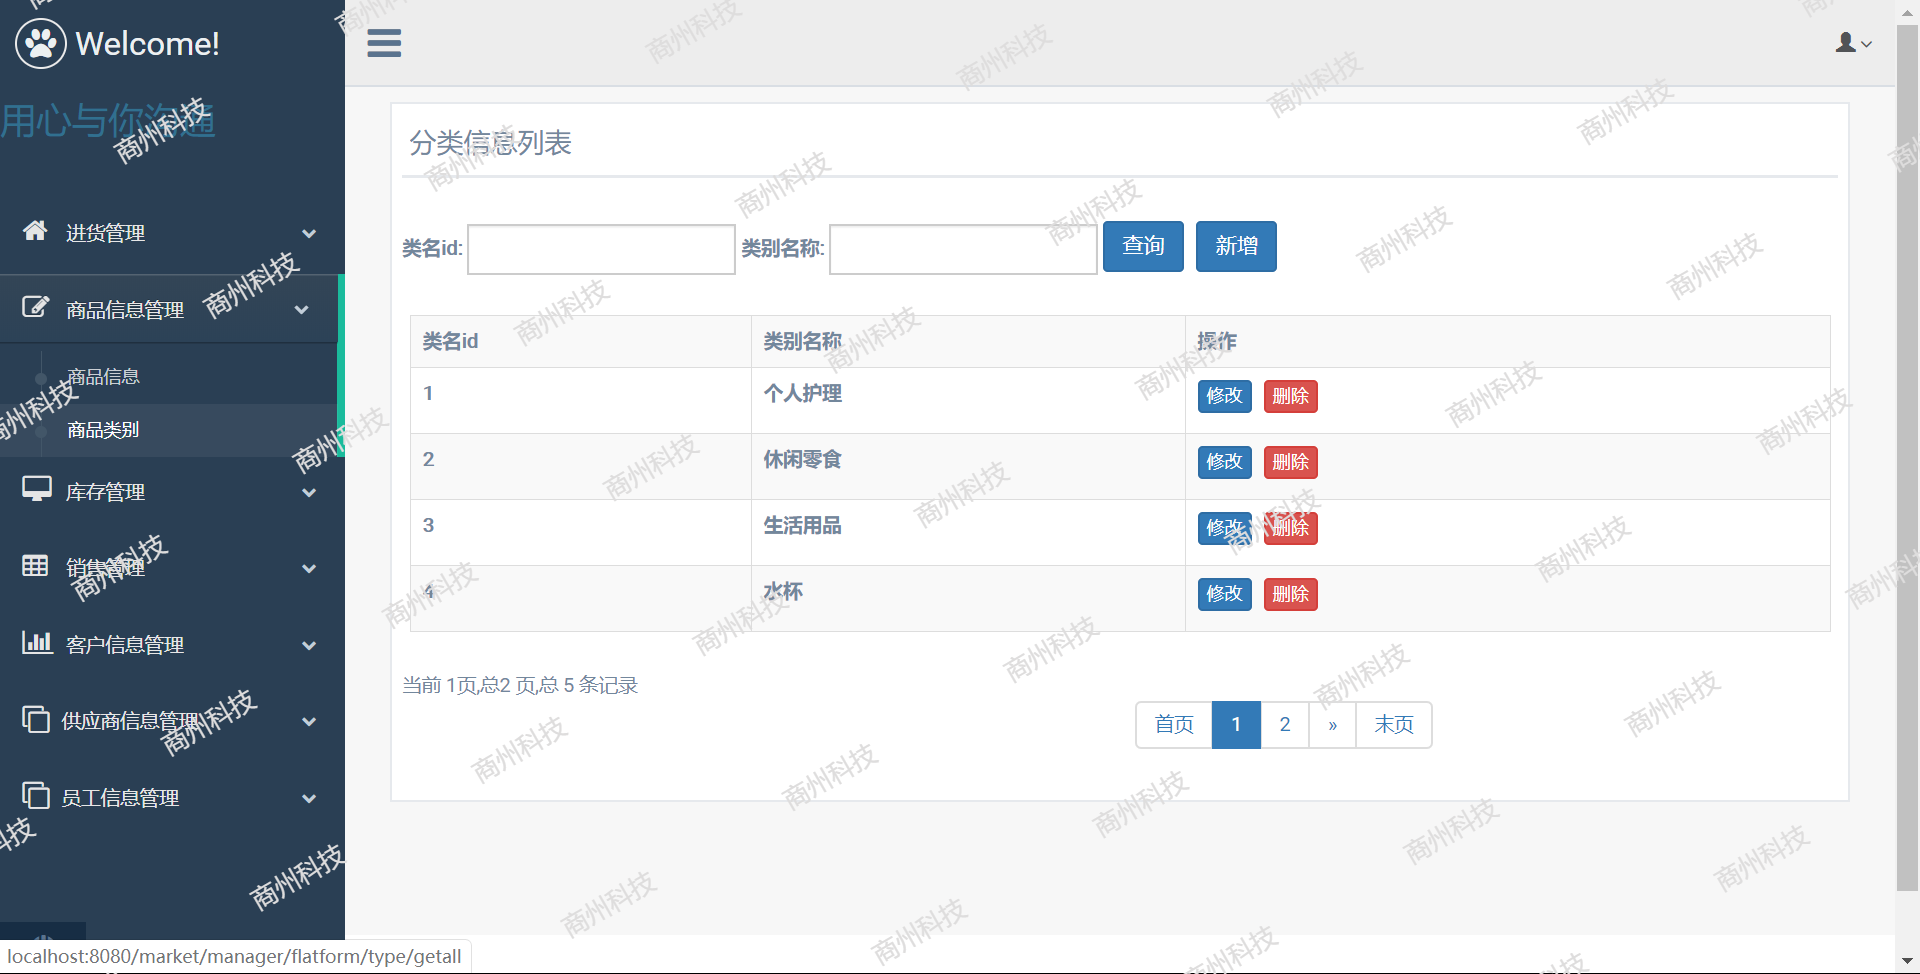The image size is (1920, 974).
Task: Expand the 进货管理 chevron
Action: tap(309, 233)
